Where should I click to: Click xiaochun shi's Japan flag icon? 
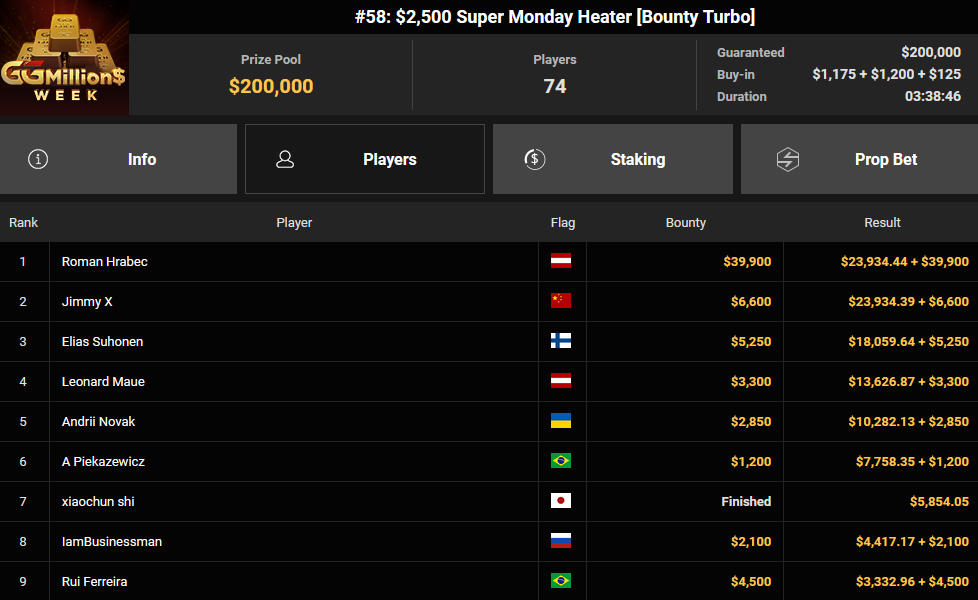tap(561, 501)
